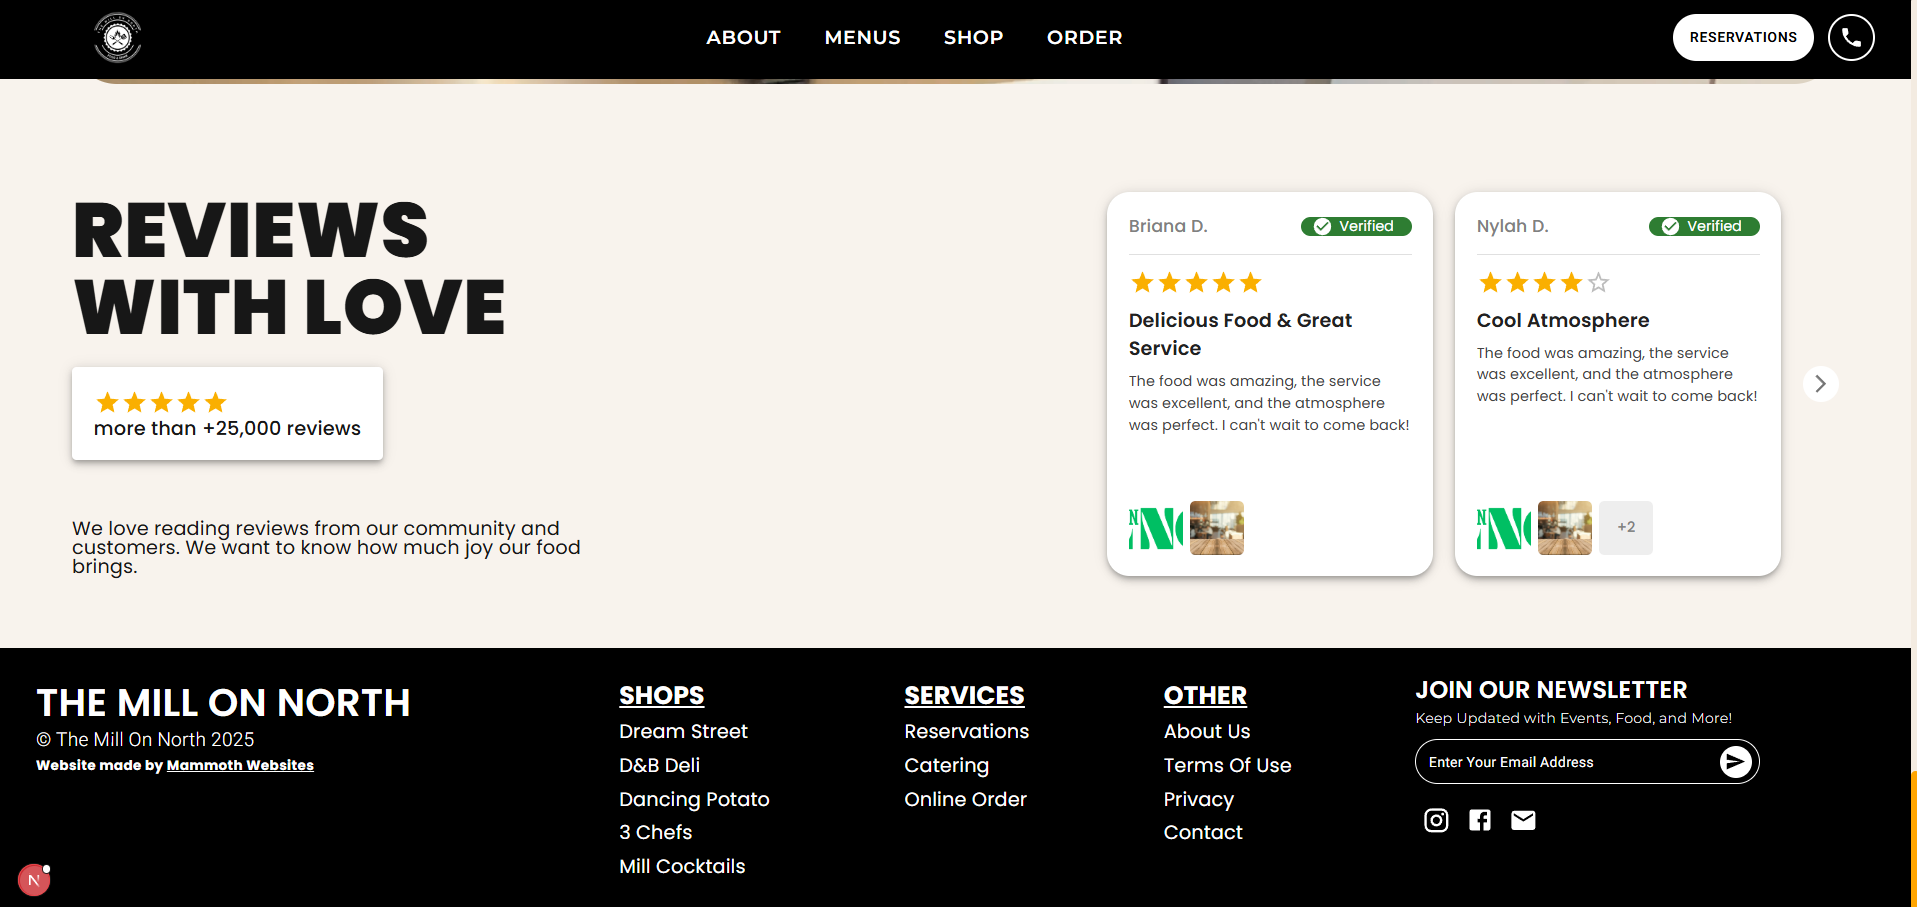Open the Facebook social icon
The image size is (1917, 907).
[1480, 820]
